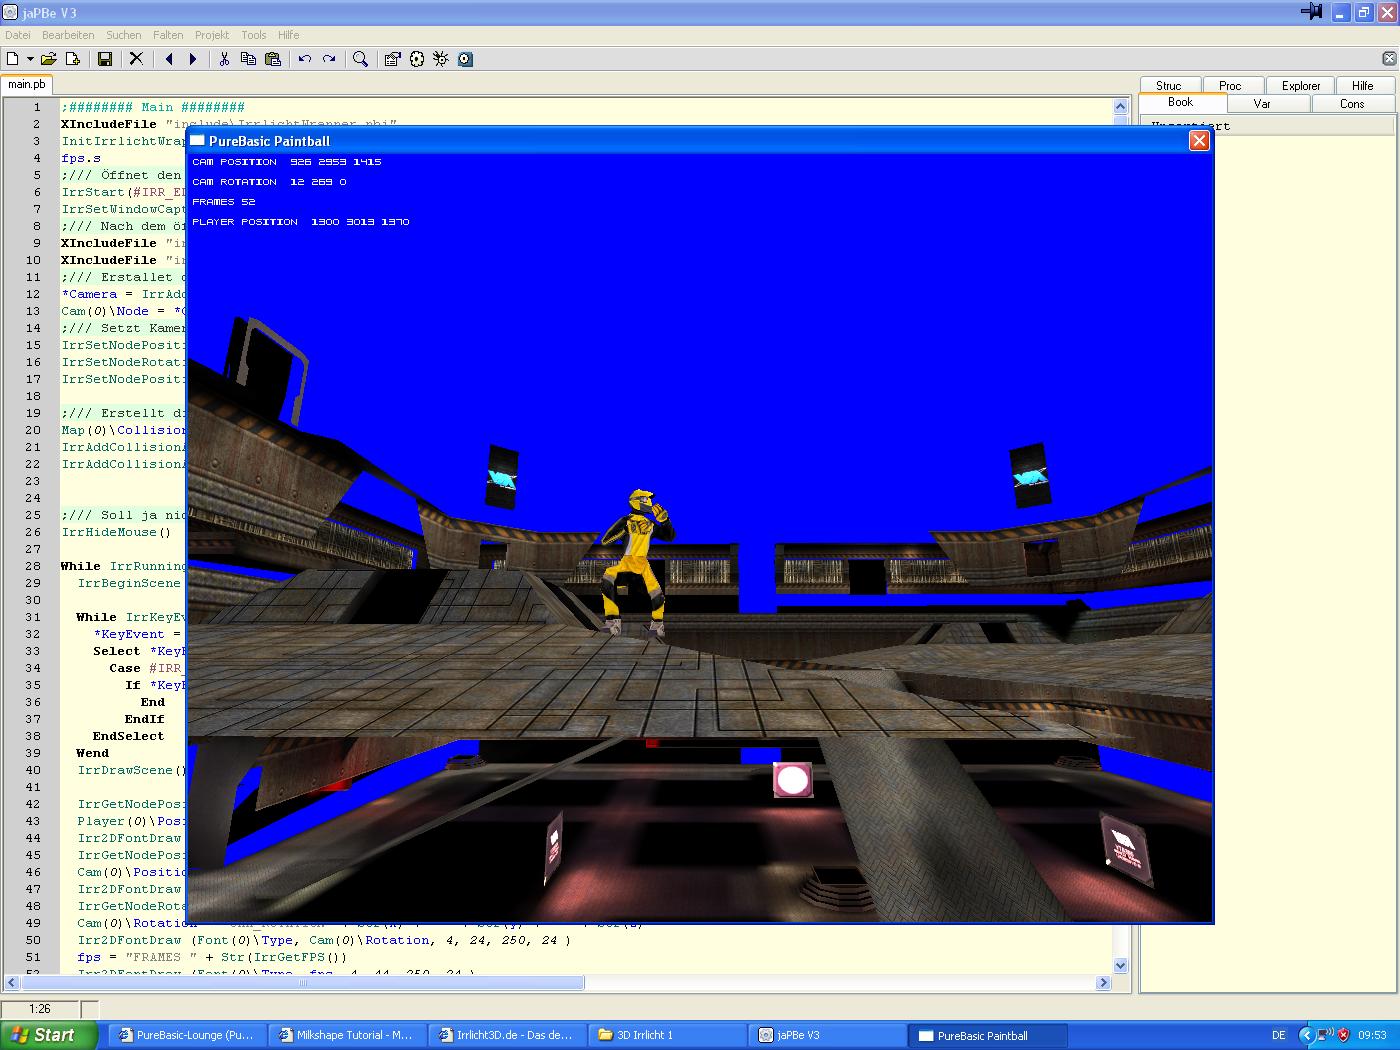The height and width of the screenshot is (1050, 1400).
Task: Close current file with the X toolbar icon
Action: click(x=137, y=59)
